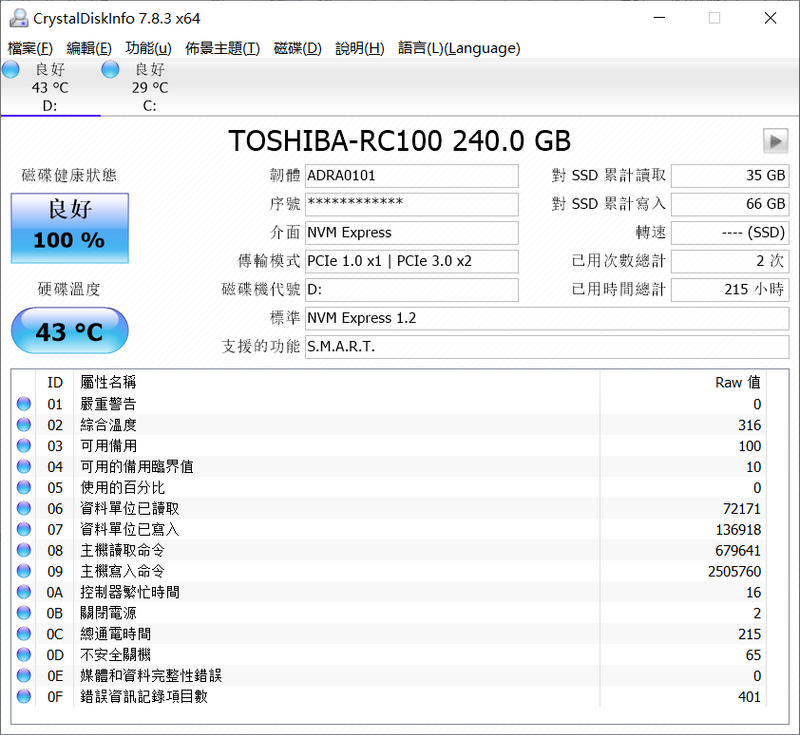
Task: Select the C: drive status orb
Action: coord(111,69)
